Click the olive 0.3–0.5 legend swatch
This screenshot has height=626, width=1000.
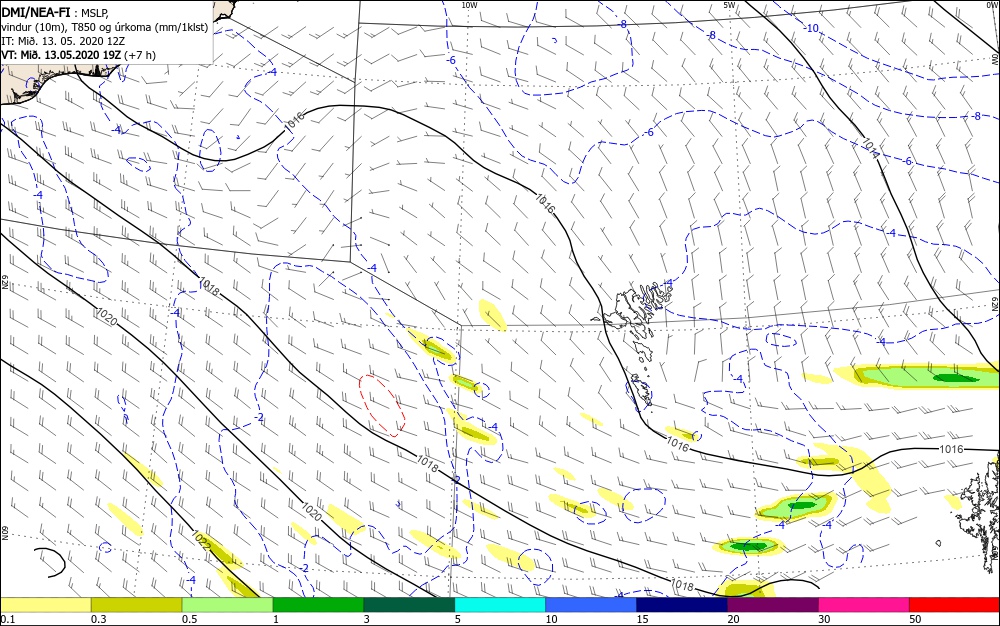coord(136,605)
